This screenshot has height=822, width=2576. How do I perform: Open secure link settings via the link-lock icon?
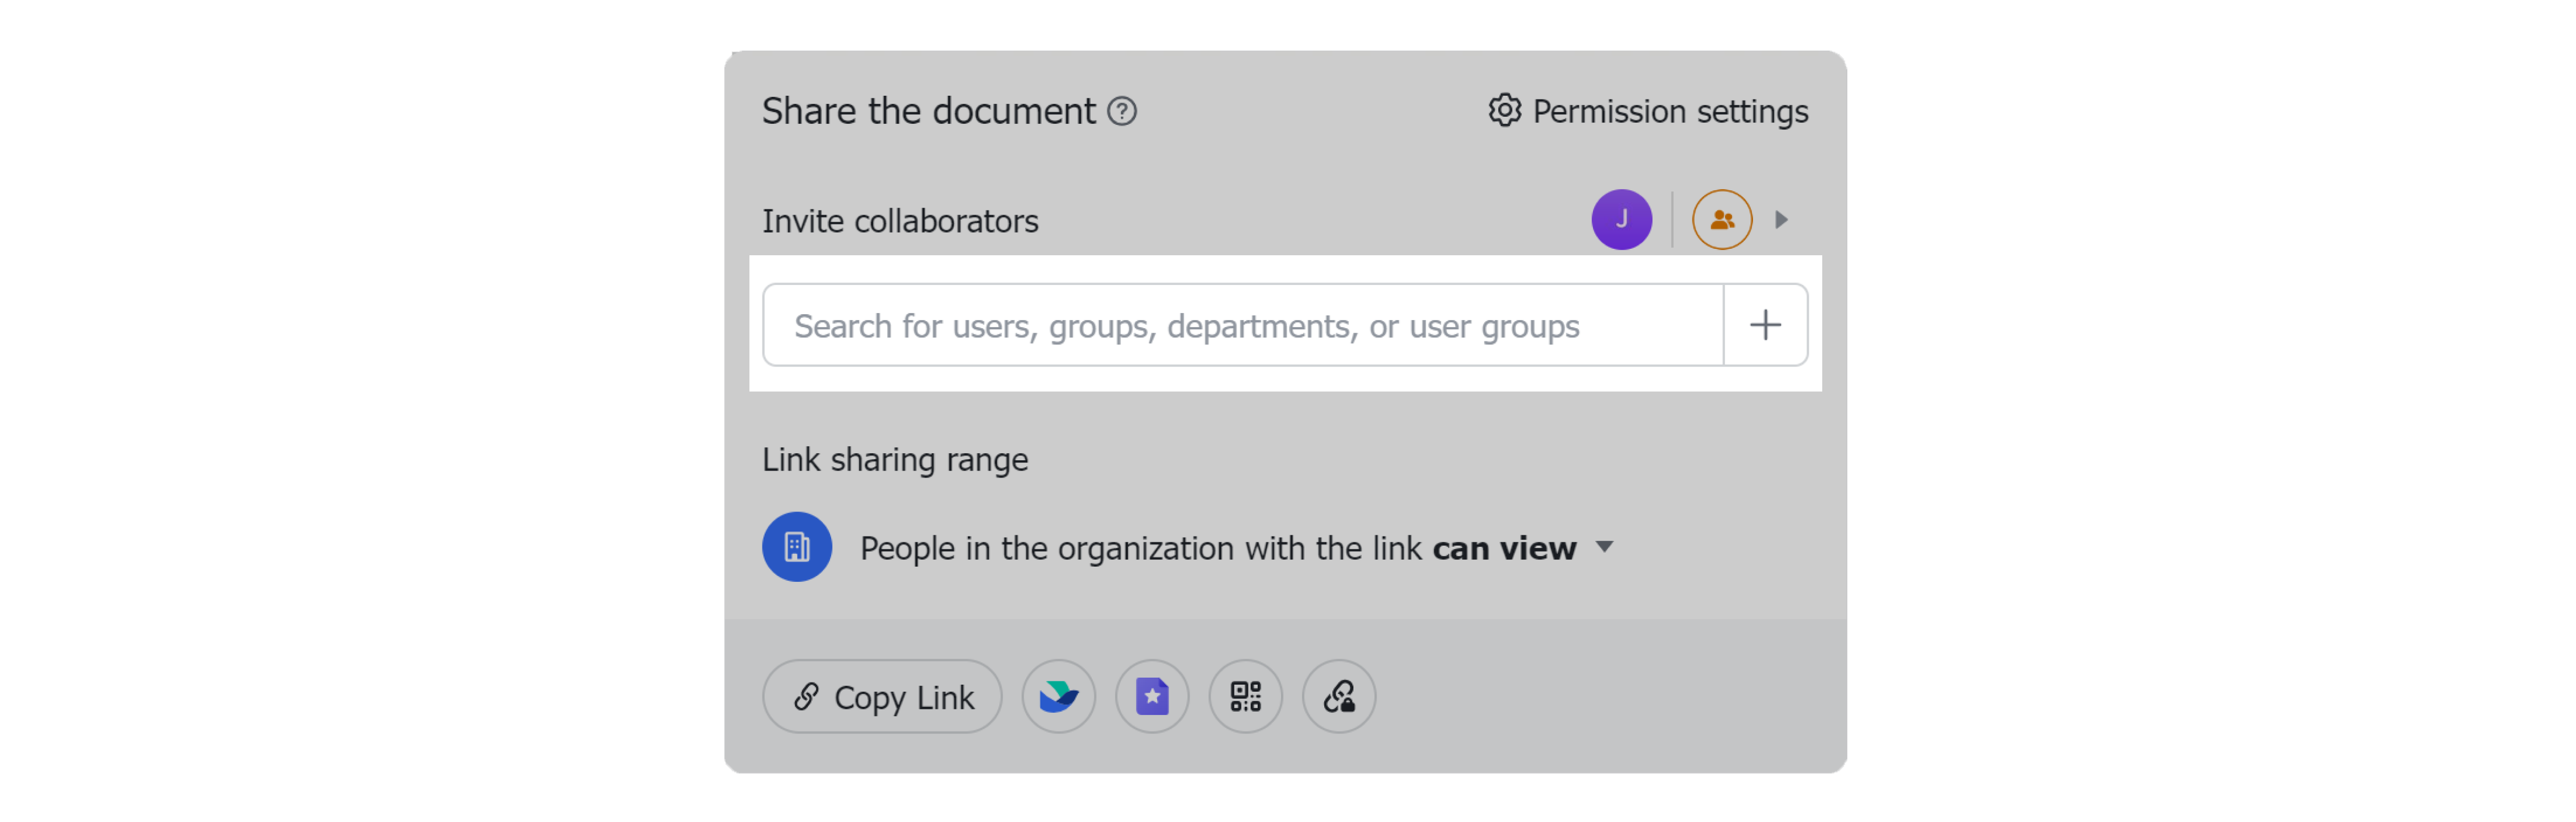[x=1339, y=697]
